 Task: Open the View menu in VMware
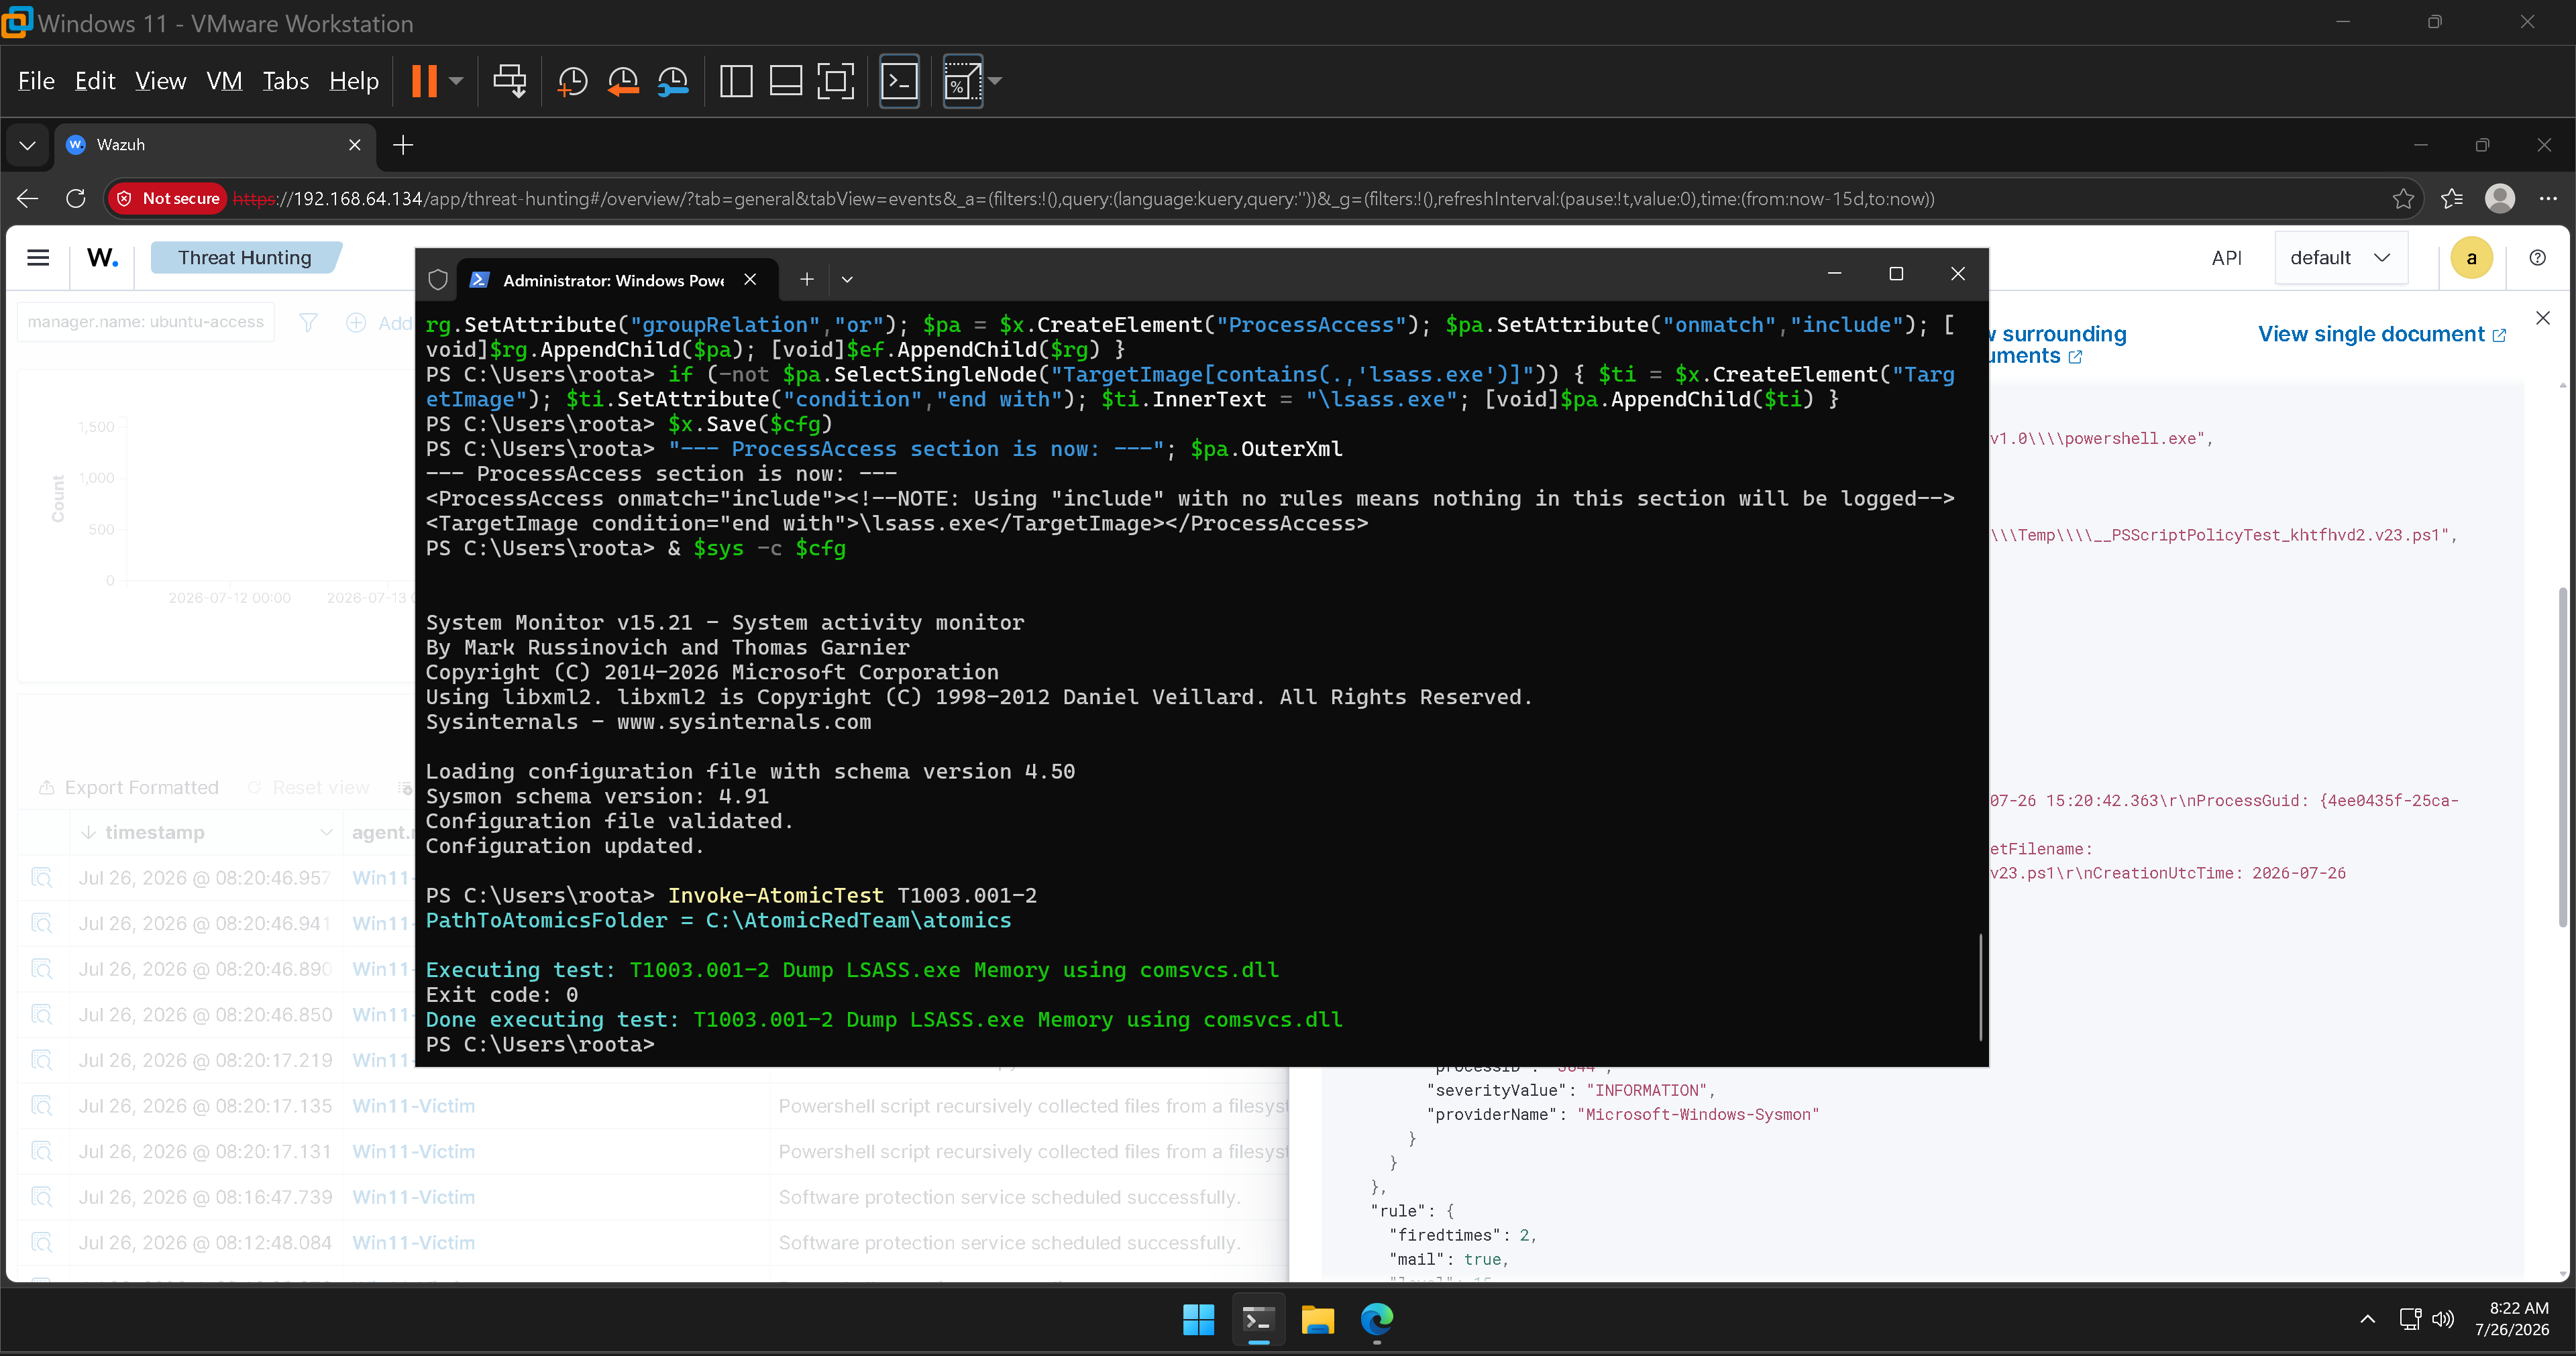click(x=161, y=81)
